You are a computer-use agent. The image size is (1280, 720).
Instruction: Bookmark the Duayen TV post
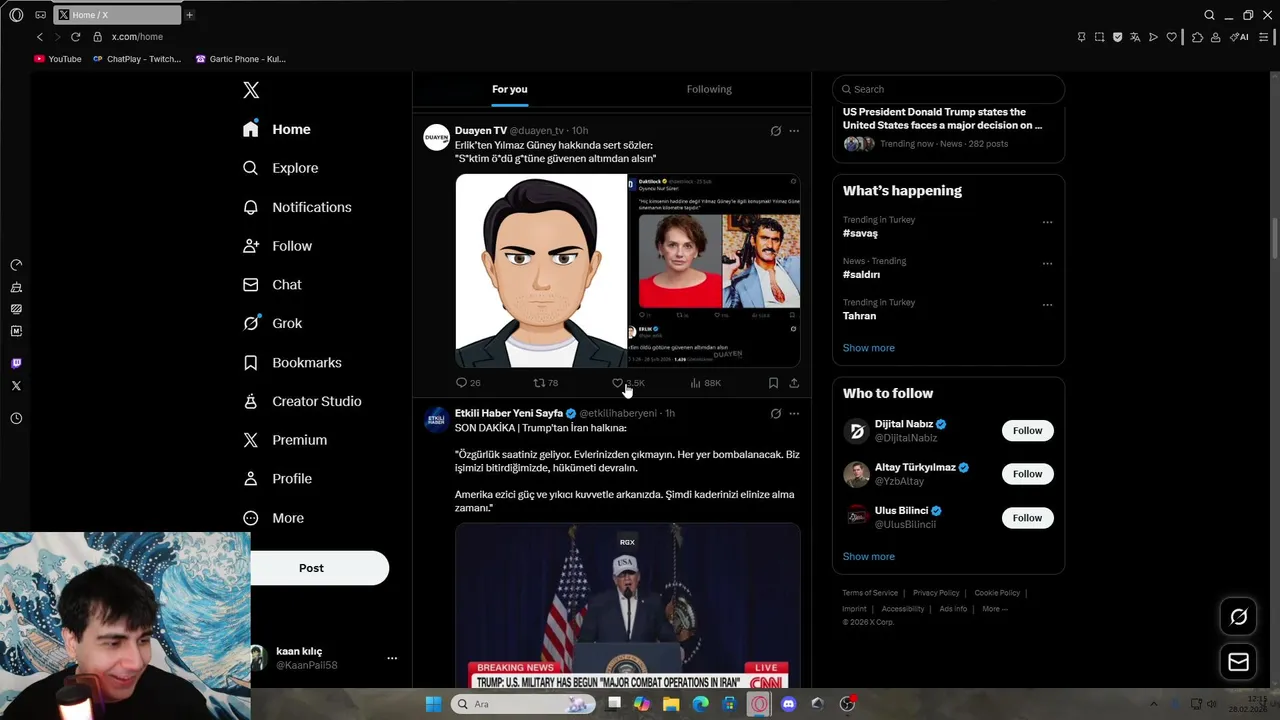tap(773, 383)
